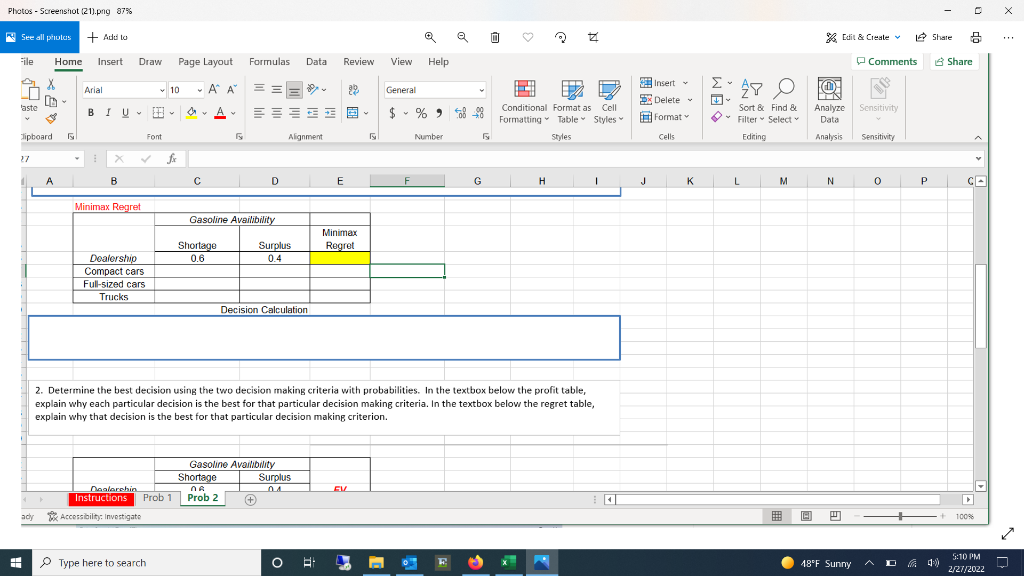1024x576 pixels.
Task: Open the Comments panel
Action: 888,61
